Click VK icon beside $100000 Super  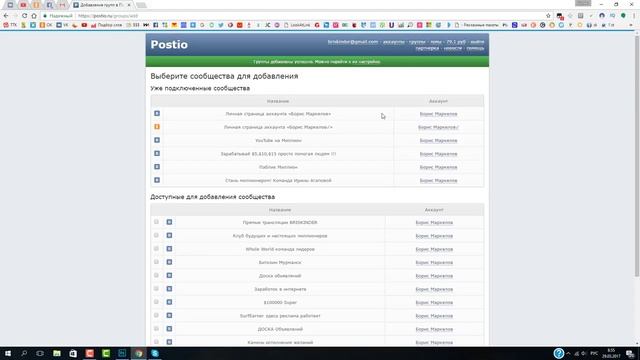pos(169,302)
